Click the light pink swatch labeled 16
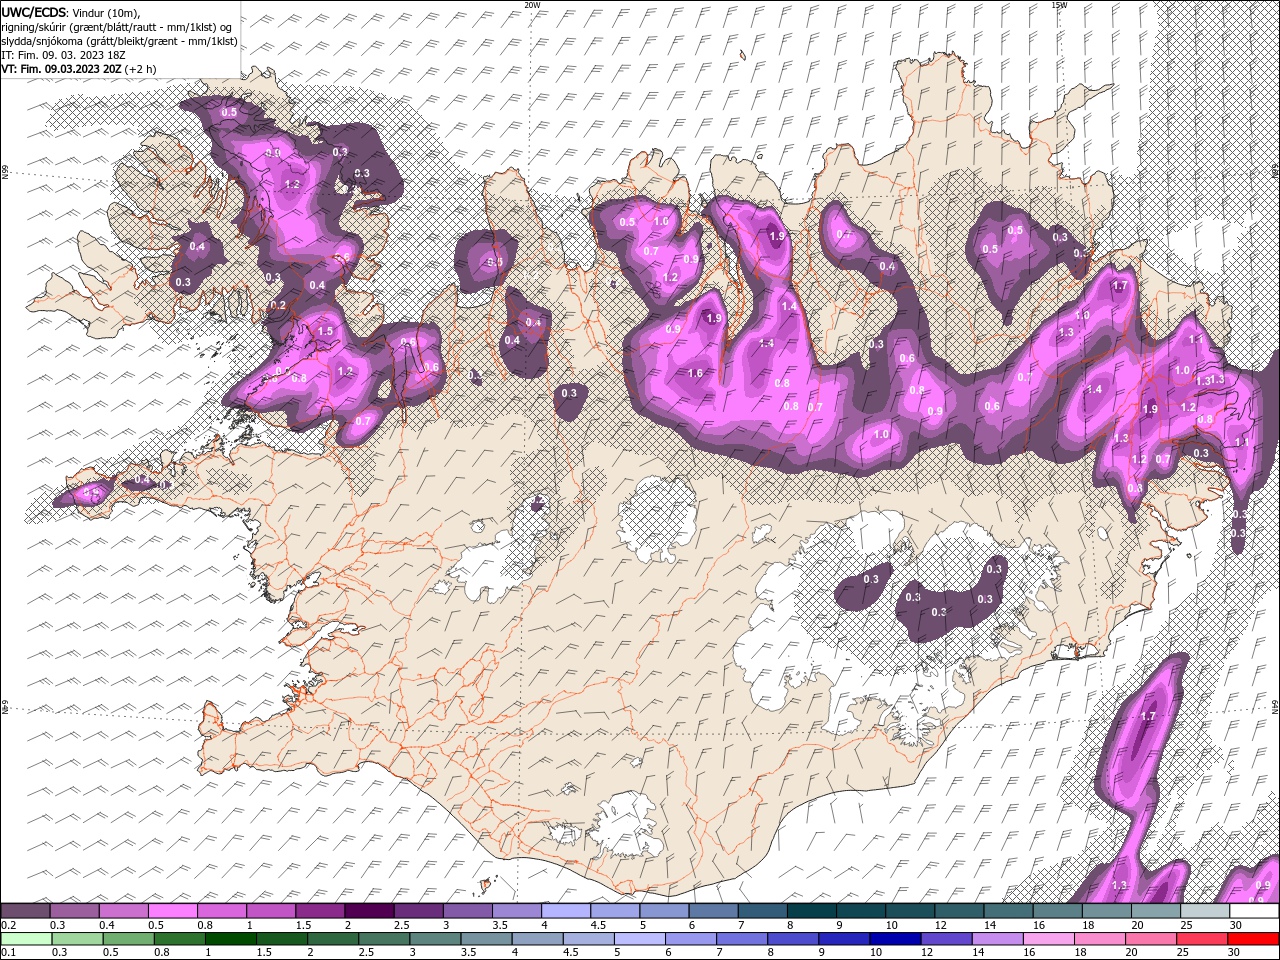Viewport: 1280px width, 960px height. 1049,939
